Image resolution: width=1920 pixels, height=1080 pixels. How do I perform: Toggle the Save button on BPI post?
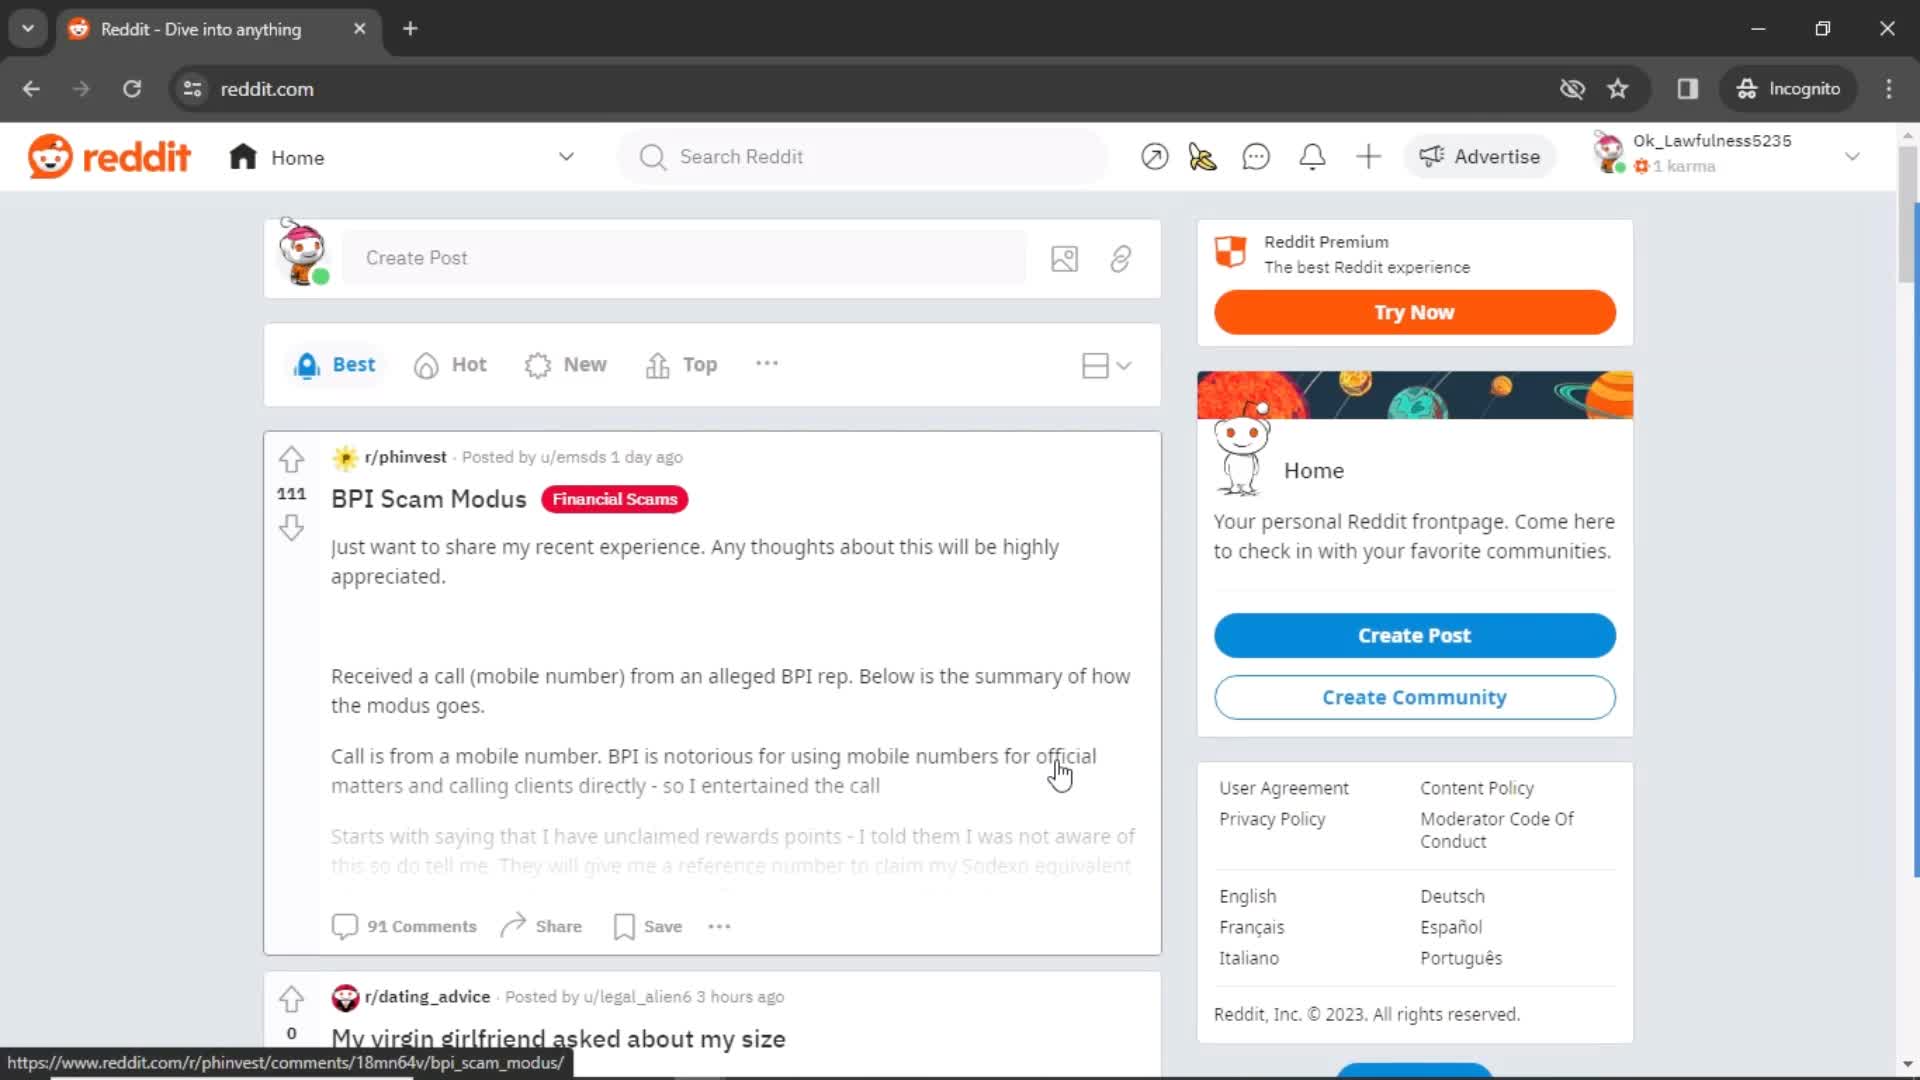click(646, 926)
